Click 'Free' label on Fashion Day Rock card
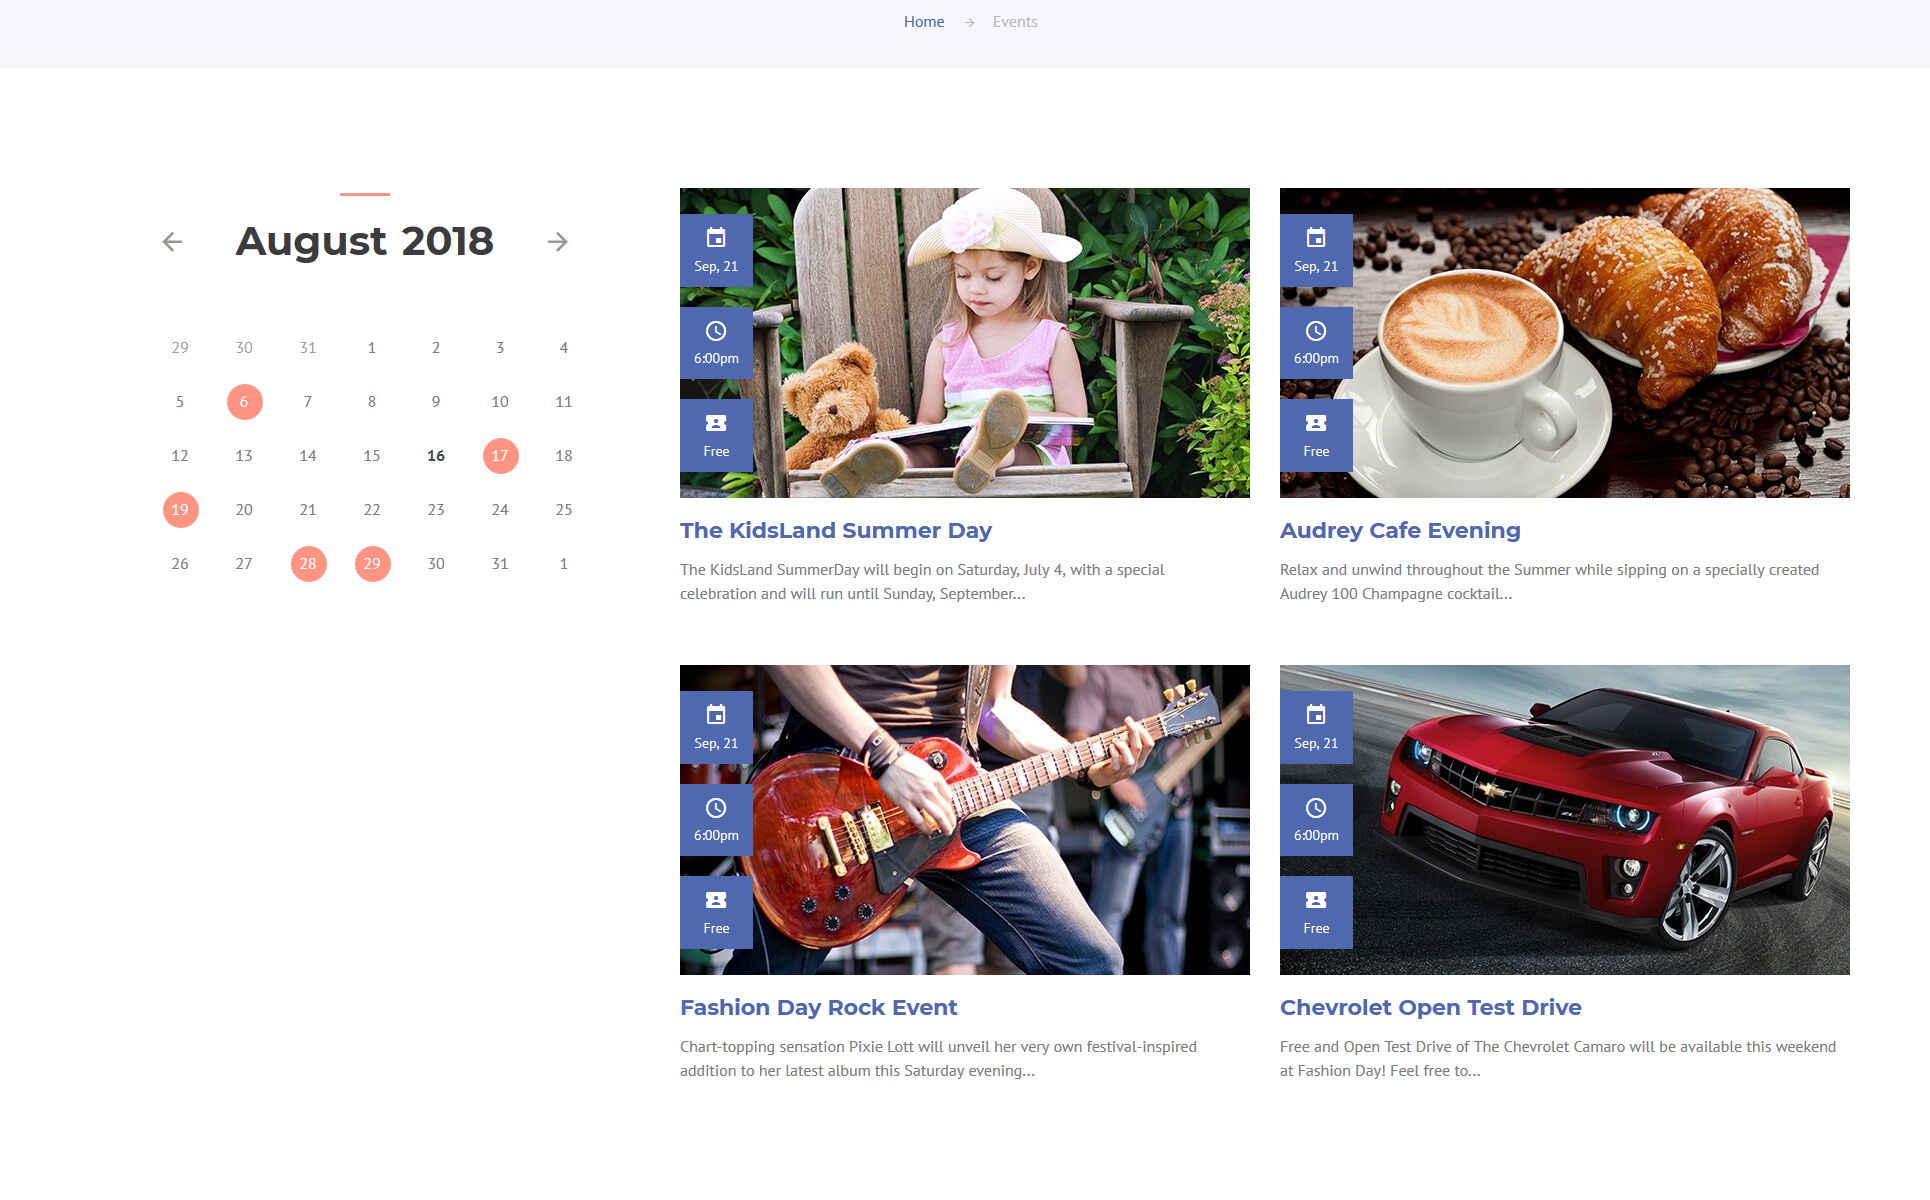Image resolution: width=1930 pixels, height=1200 pixels. (716, 929)
